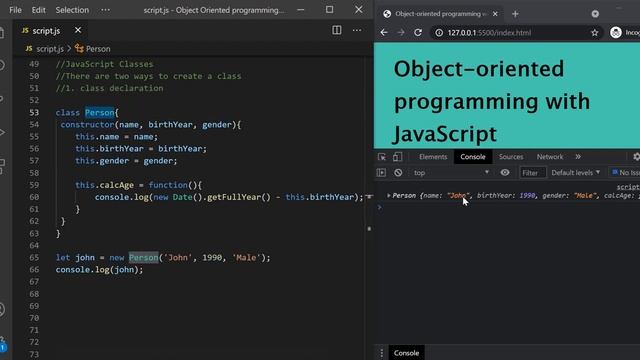Focus the console Filter field
Viewport: 640px width, 360px height.
[x=533, y=173]
